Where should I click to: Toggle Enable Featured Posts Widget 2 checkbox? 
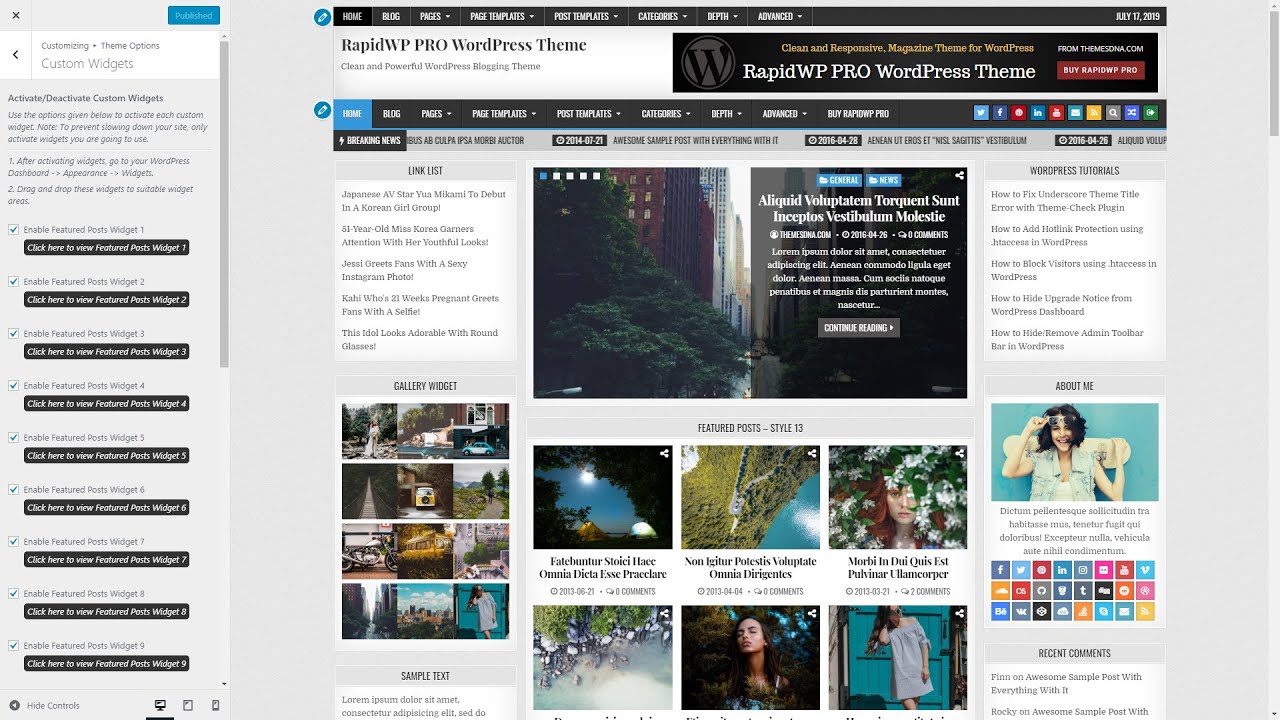pos(13,281)
